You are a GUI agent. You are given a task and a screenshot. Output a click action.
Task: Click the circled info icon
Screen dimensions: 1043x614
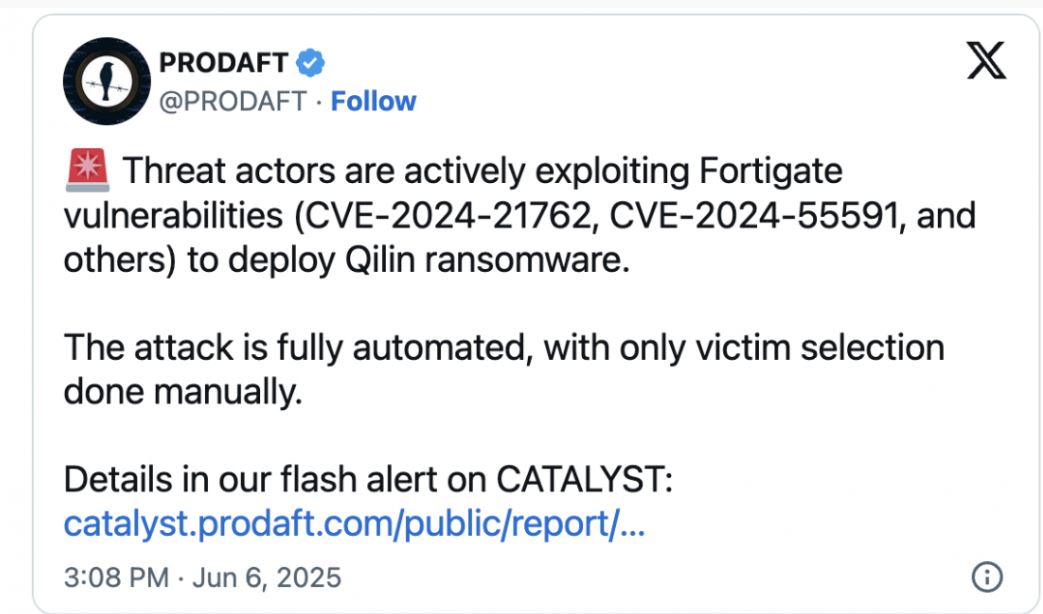click(x=986, y=577)
